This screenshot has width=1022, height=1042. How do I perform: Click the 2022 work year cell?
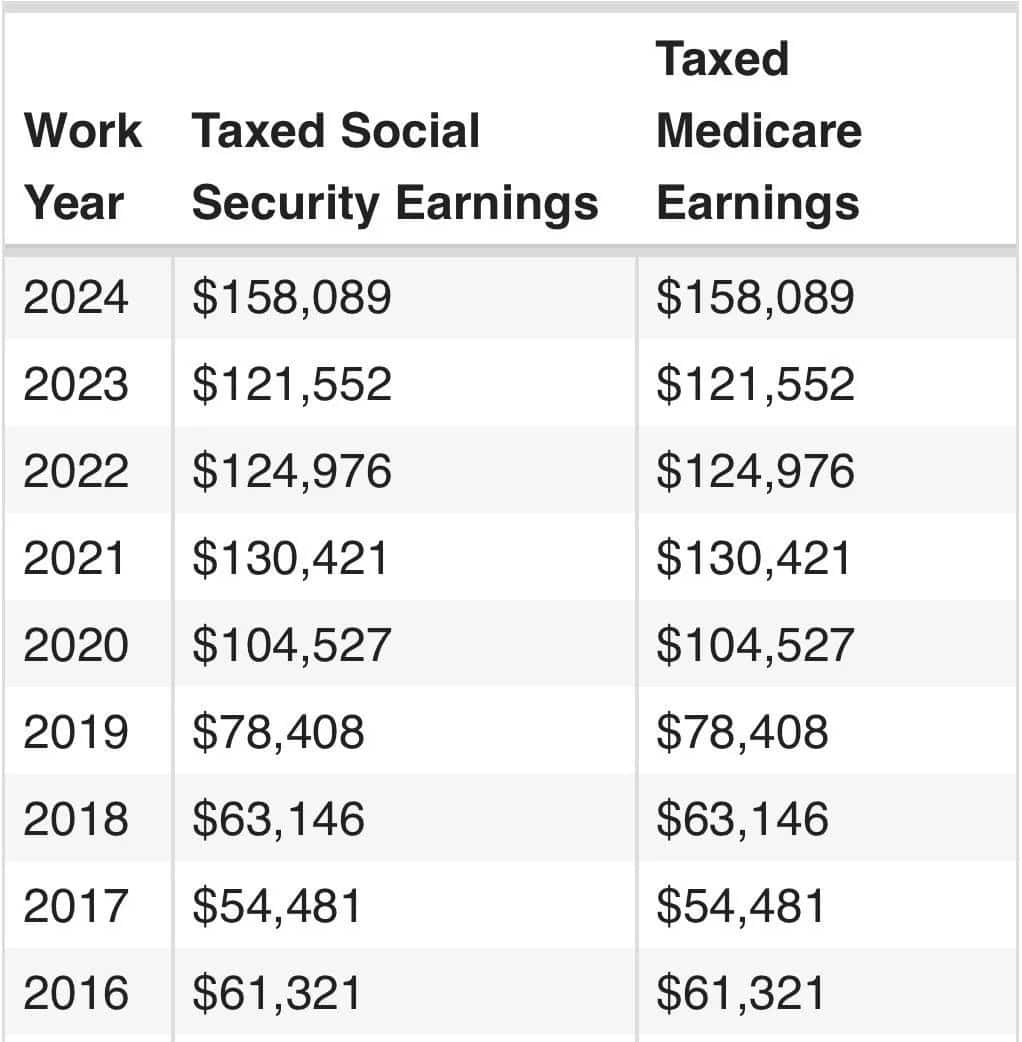[x=77, y=472]
